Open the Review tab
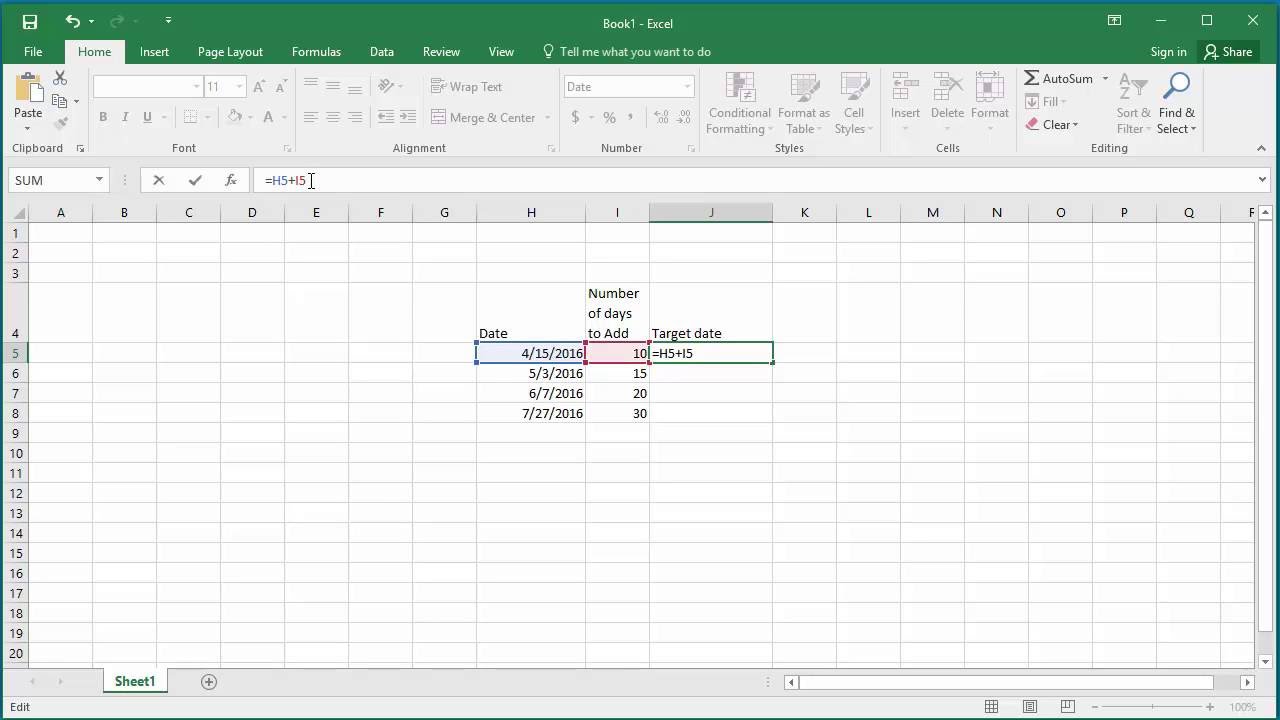This screenshot has width=1280, height=720. pos(441,52)
